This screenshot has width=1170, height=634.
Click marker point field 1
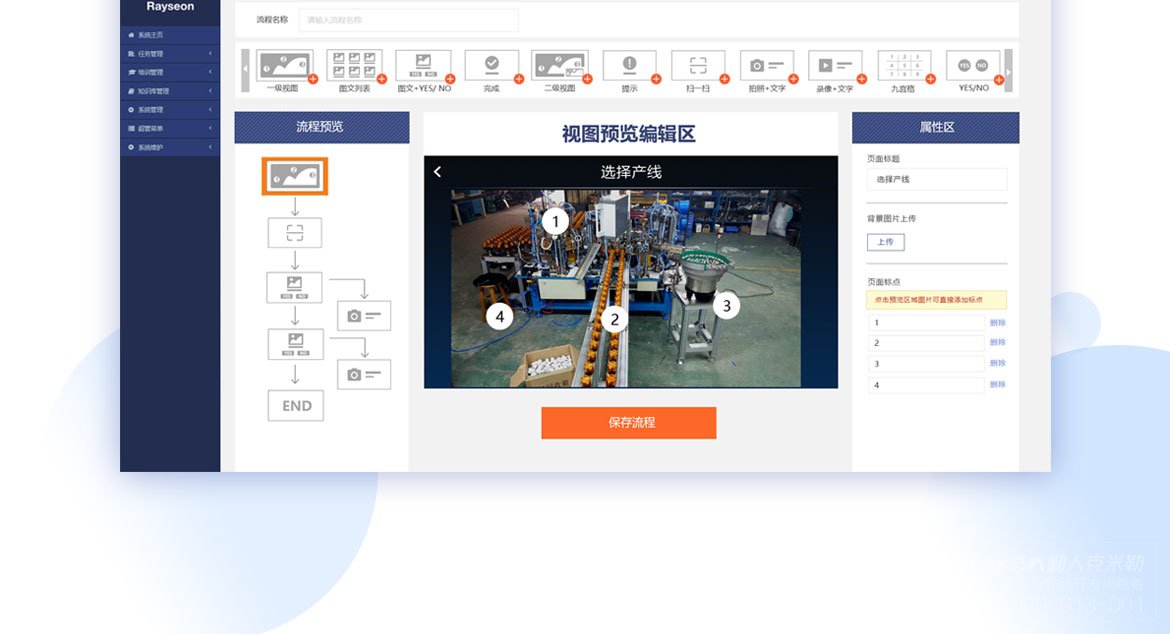click(x=926, y=322)
